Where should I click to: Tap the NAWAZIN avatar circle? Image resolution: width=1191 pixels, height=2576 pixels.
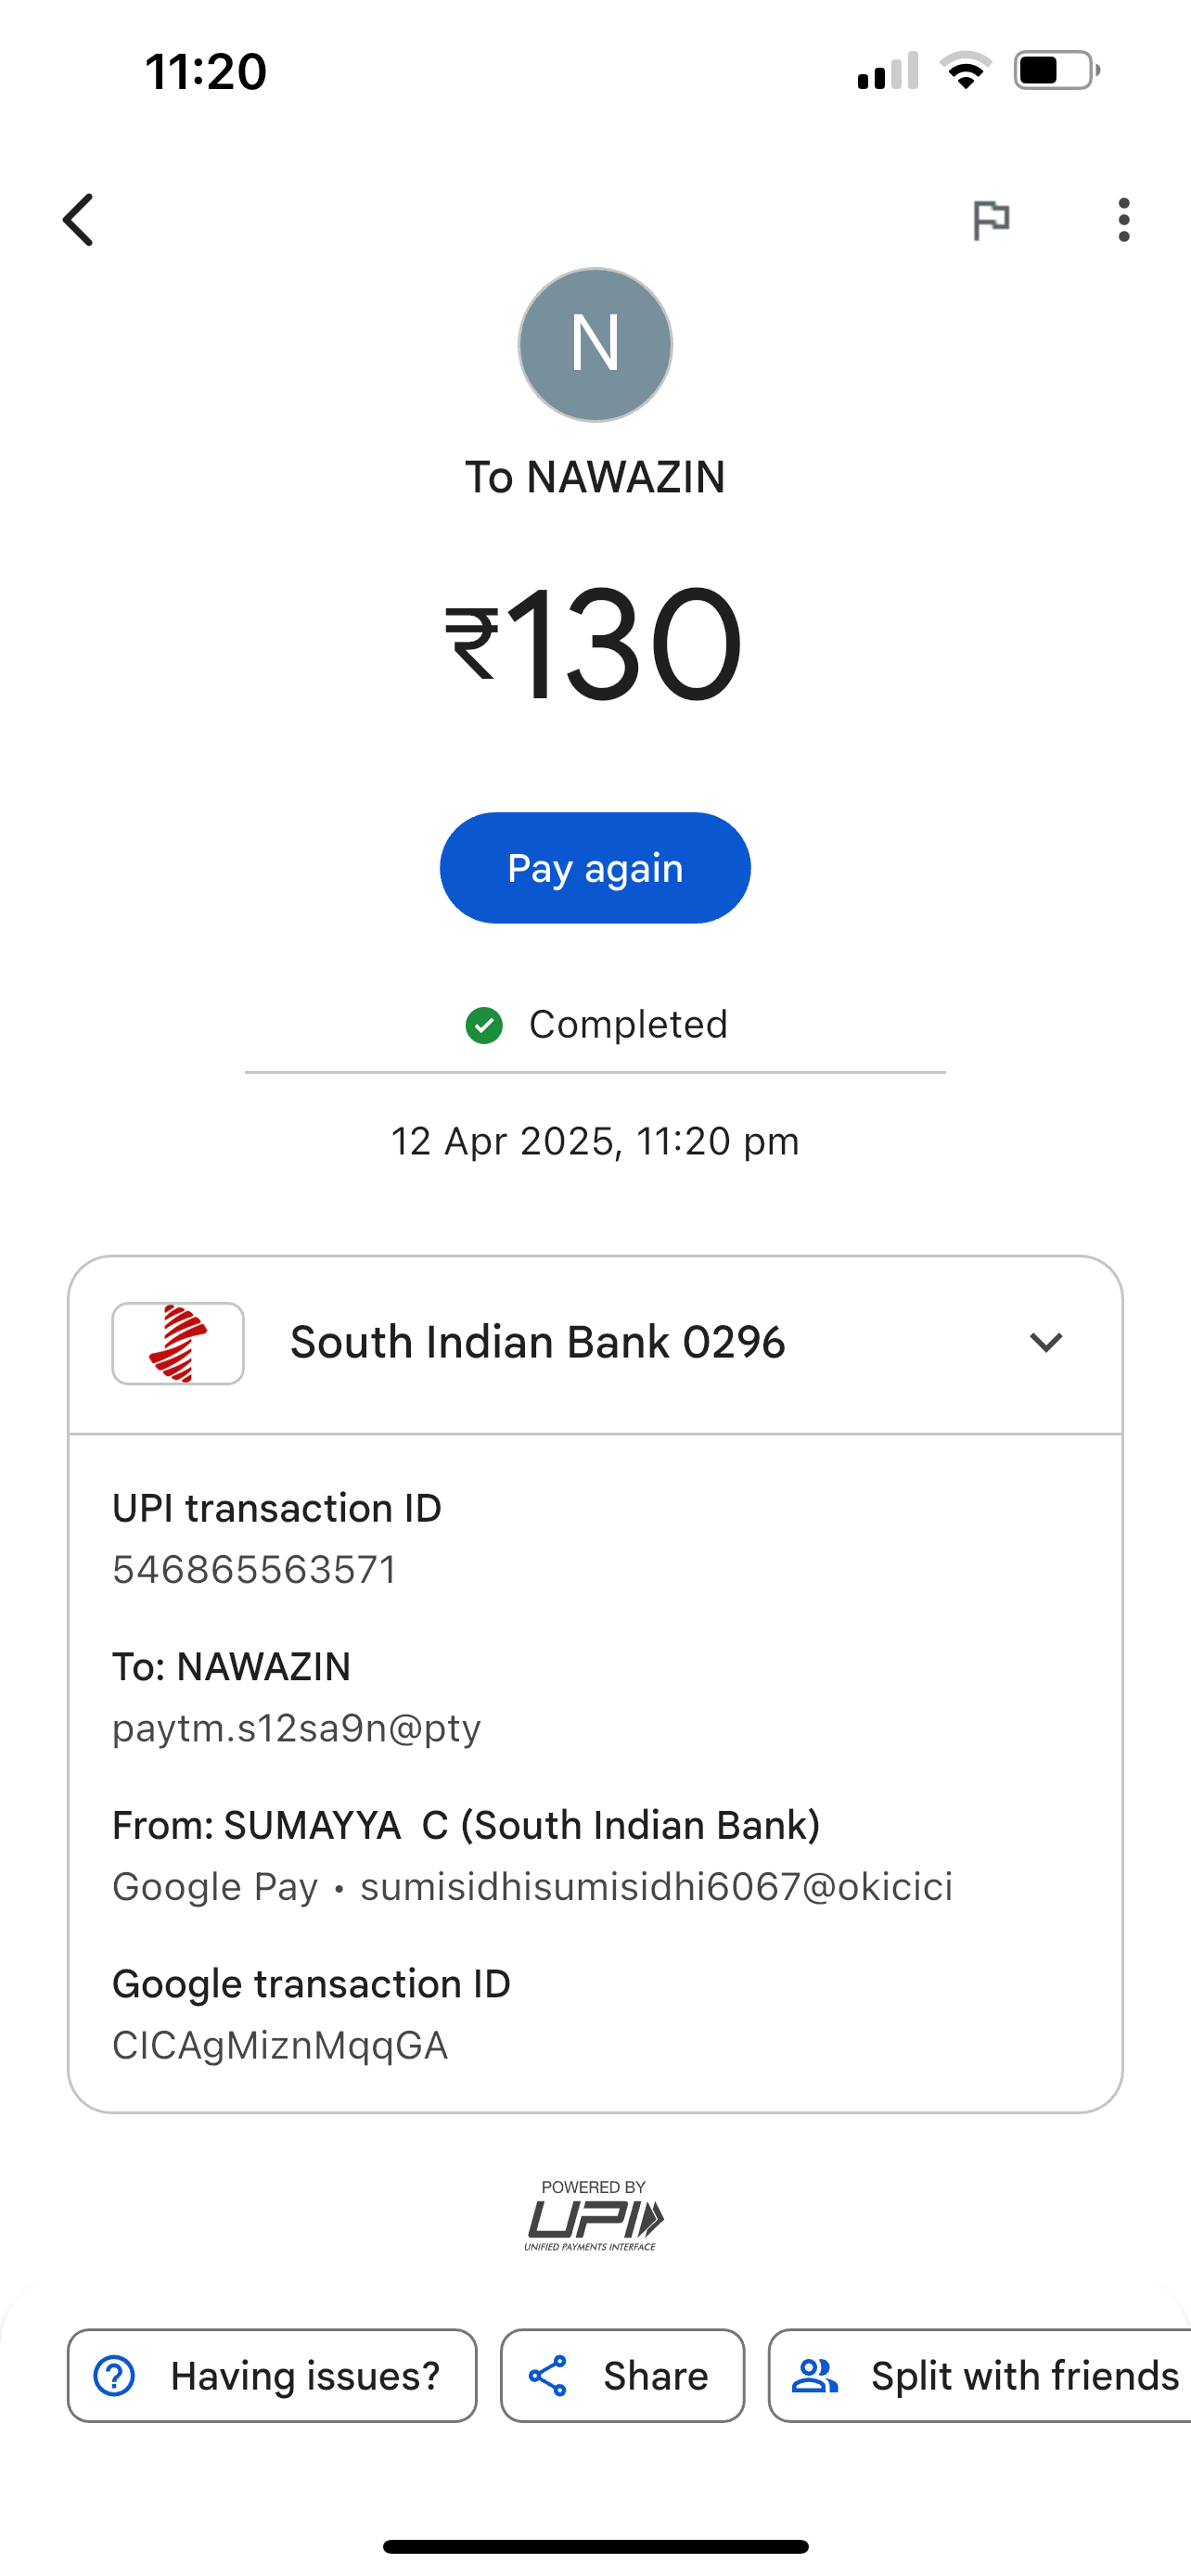(595, 345)
